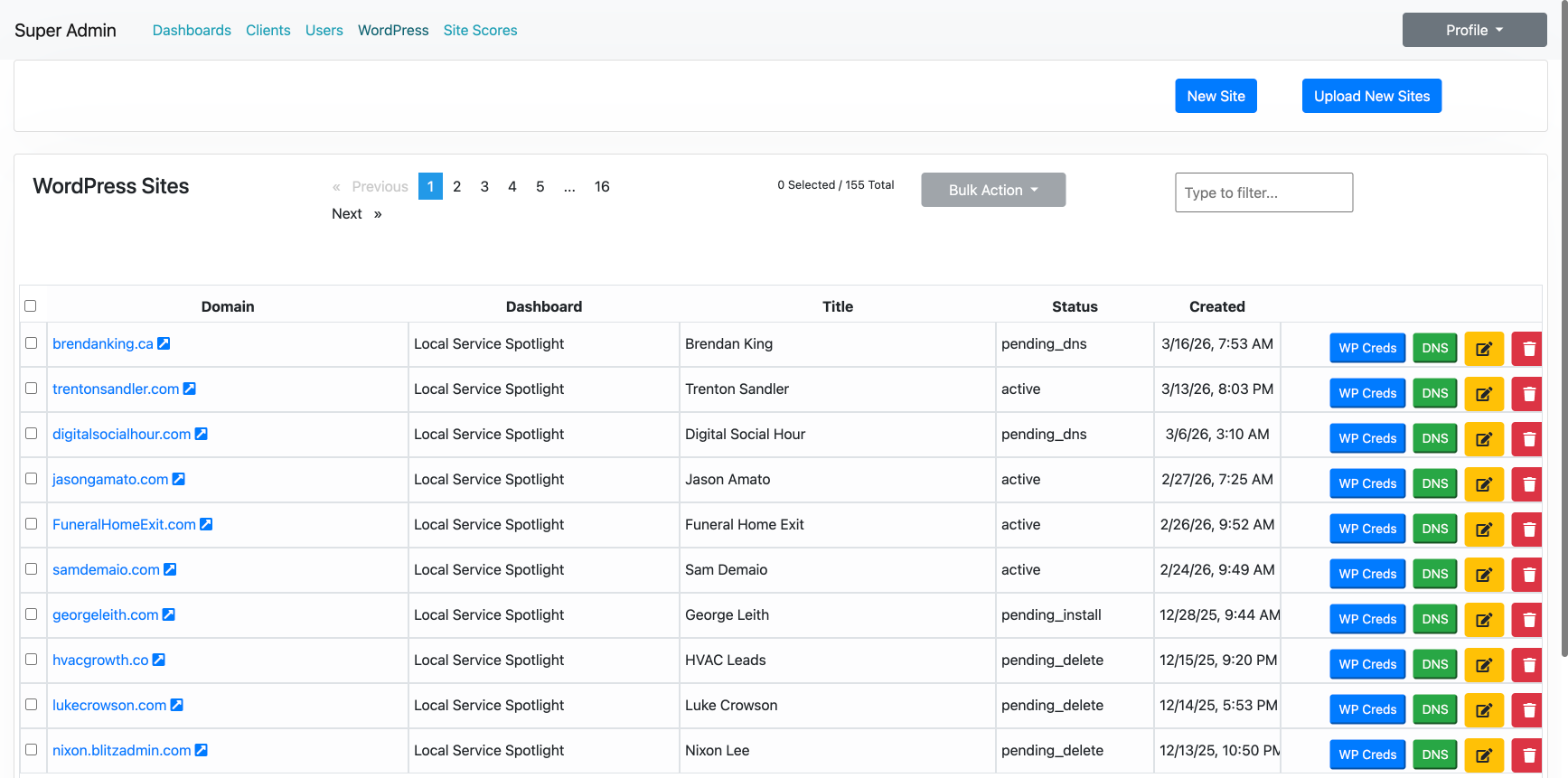The height and width of the screenshot is (778, 1568).
Task: Click the Created column header
Action: point(1217,306)
